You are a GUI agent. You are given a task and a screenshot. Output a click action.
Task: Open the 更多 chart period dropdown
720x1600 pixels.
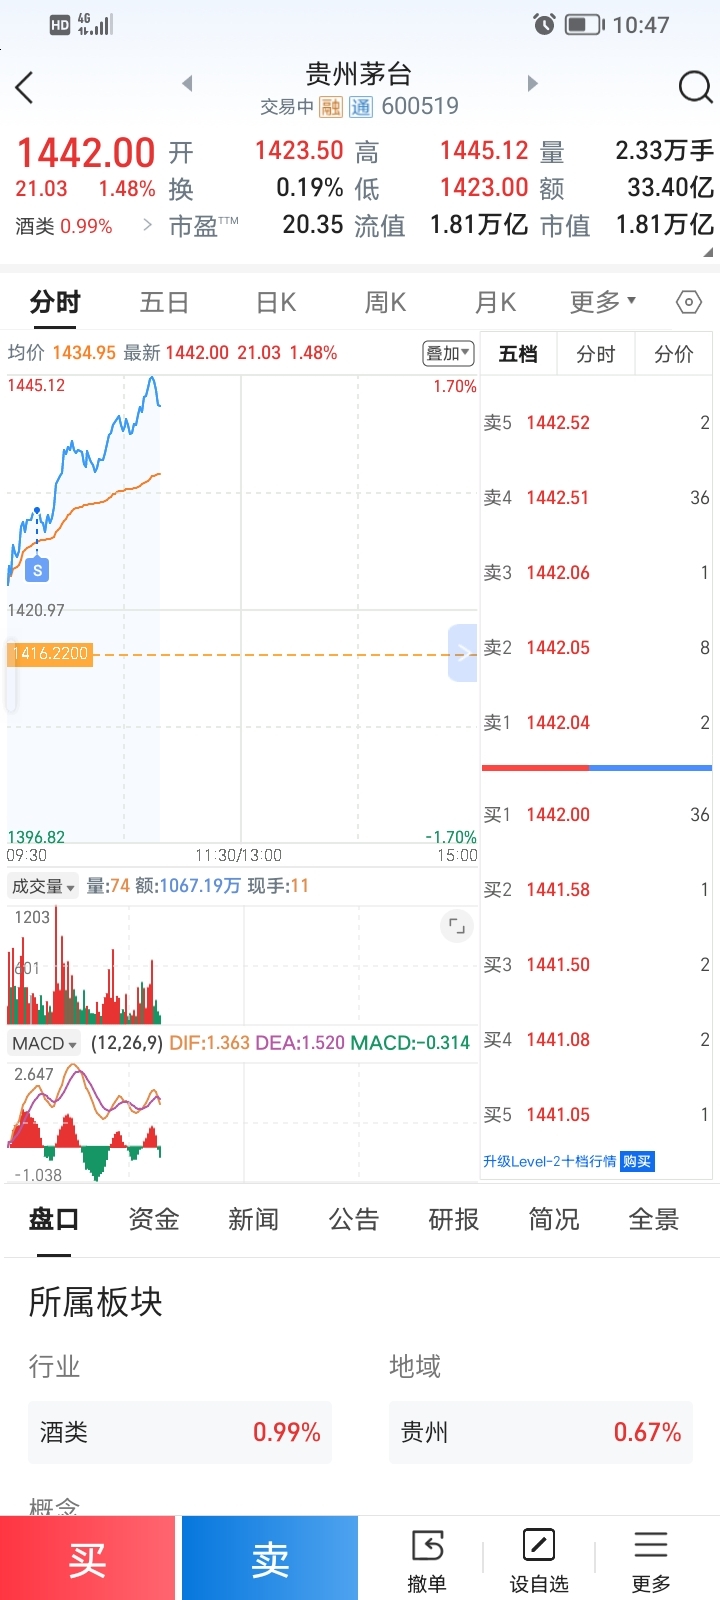(x=603, y=302)
